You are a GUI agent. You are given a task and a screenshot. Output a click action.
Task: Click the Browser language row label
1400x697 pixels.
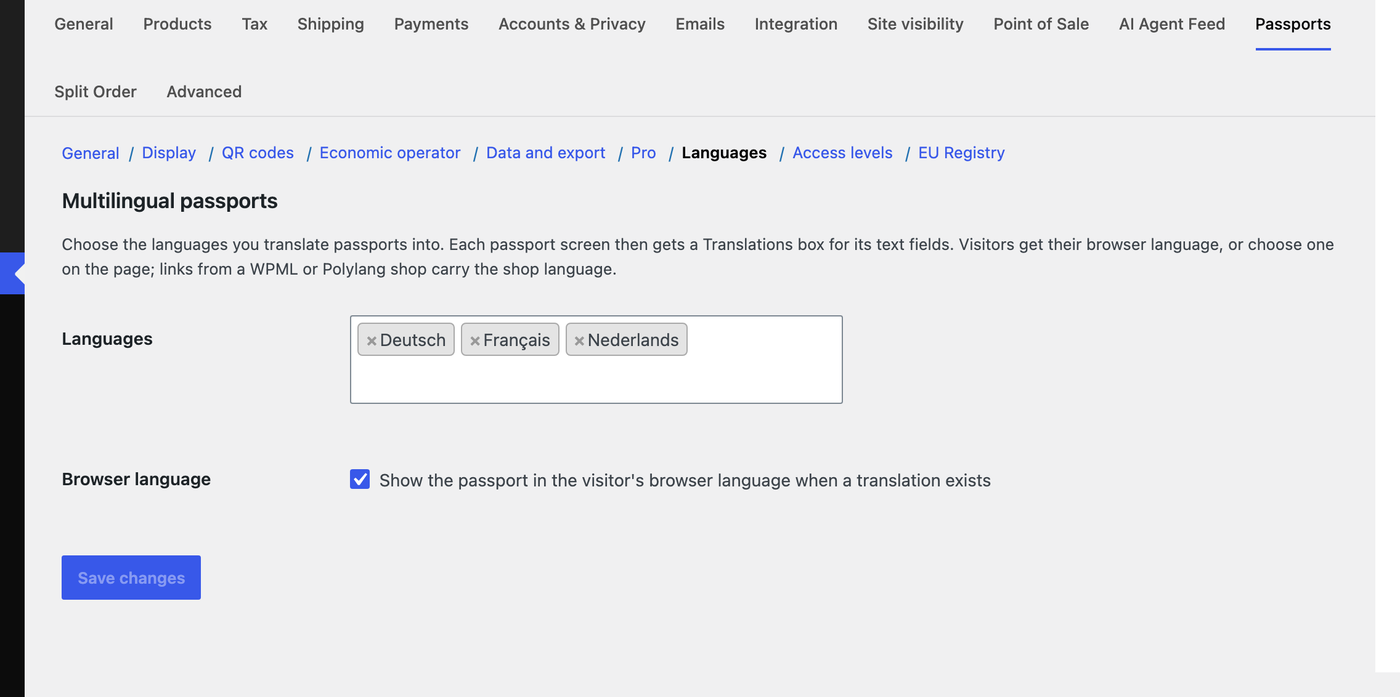136,479
